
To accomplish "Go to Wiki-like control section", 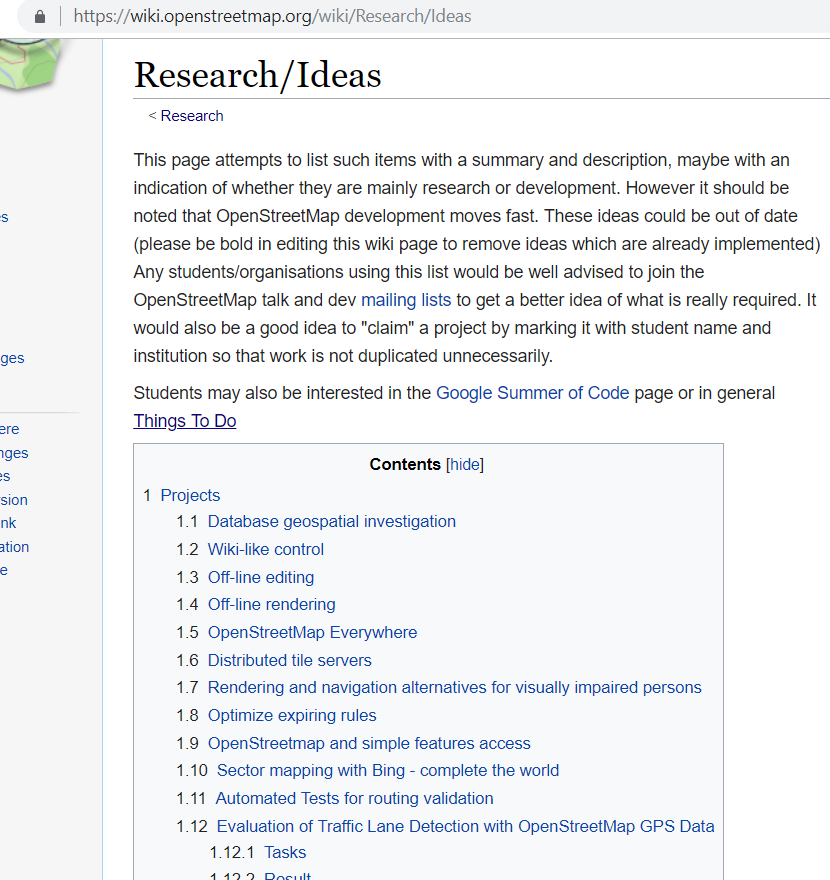I will [x=265, y=549].
